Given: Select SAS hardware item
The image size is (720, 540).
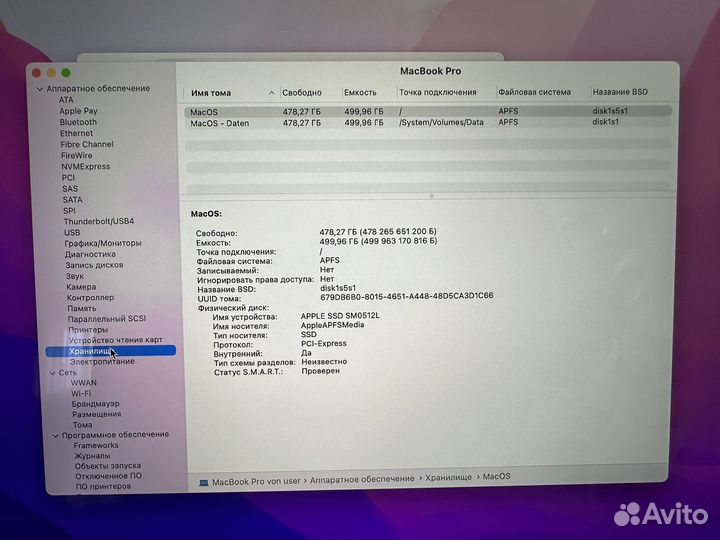Looking at the screenshot, I should 70,188.
